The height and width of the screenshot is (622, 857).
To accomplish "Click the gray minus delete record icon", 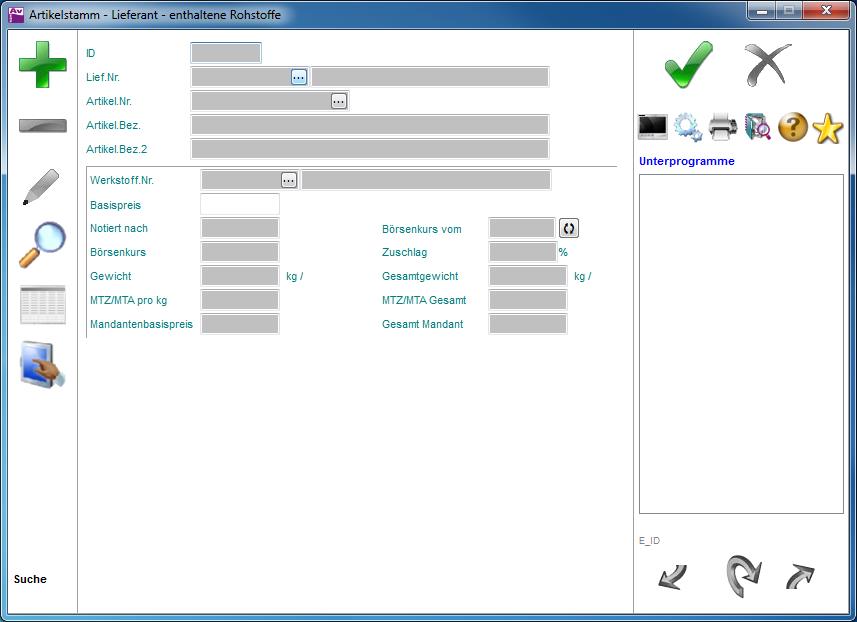I will [x=43, y=126].
